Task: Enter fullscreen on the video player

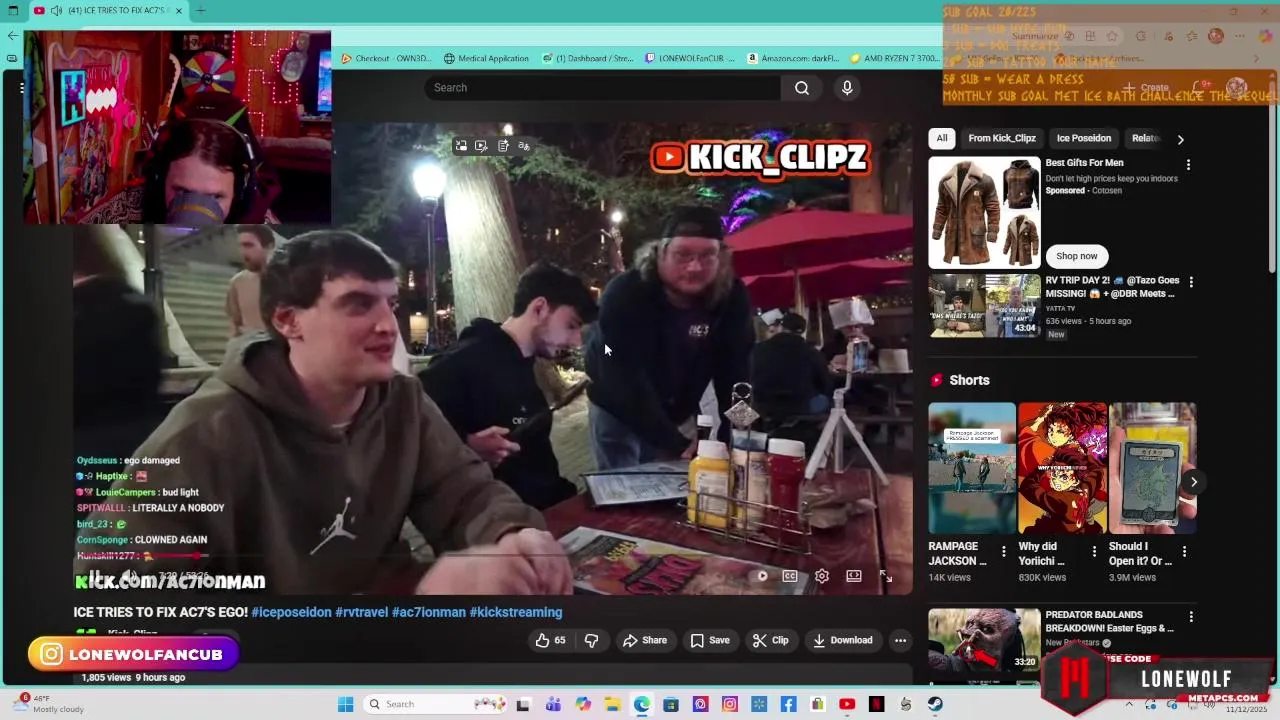Action: pyautogui.click(x=886, y=576)
